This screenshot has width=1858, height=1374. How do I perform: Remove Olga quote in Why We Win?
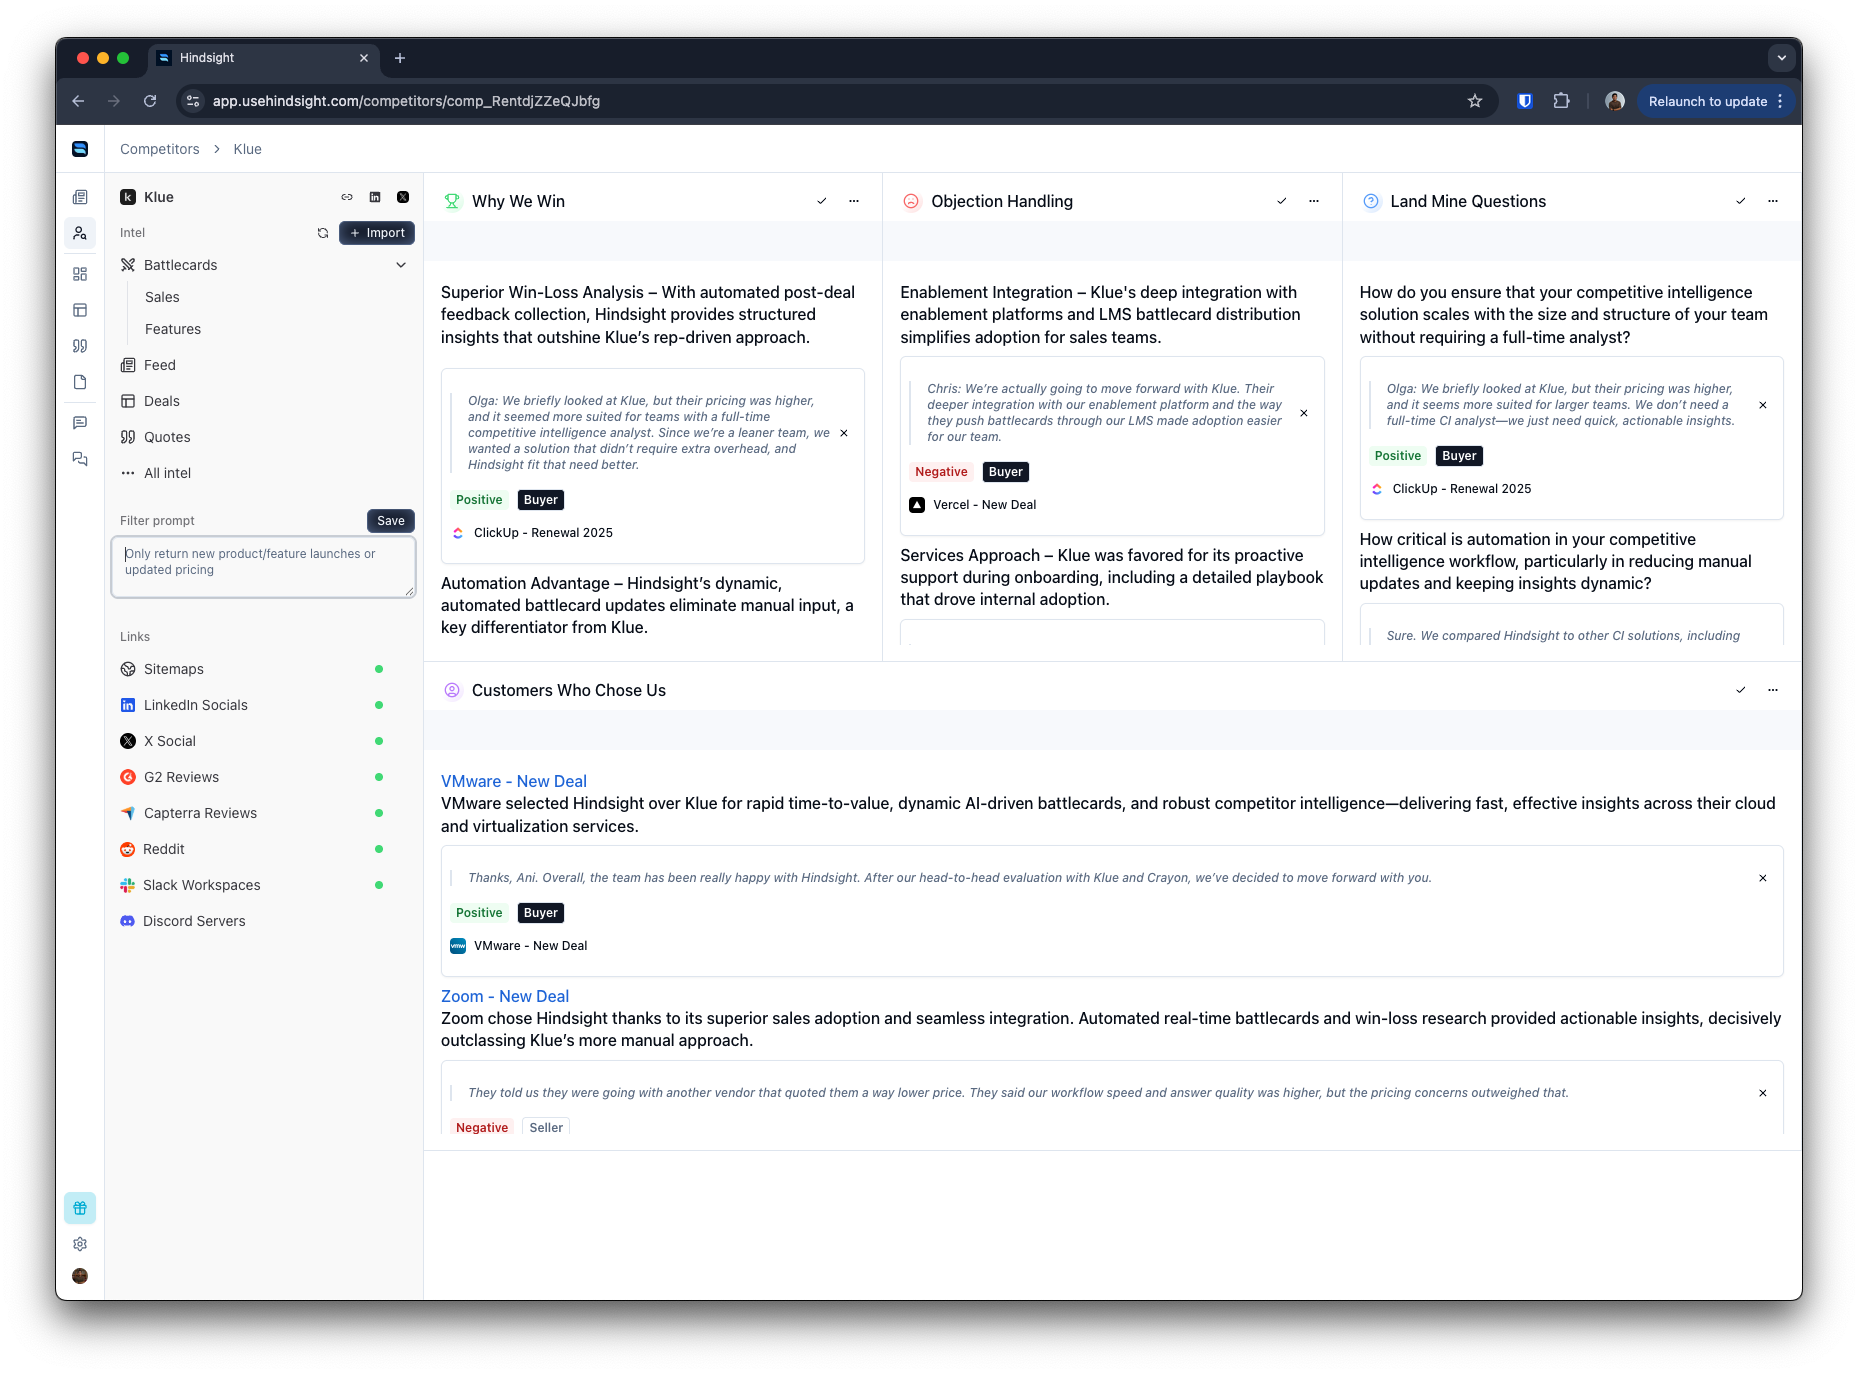(x=844, y=433)
